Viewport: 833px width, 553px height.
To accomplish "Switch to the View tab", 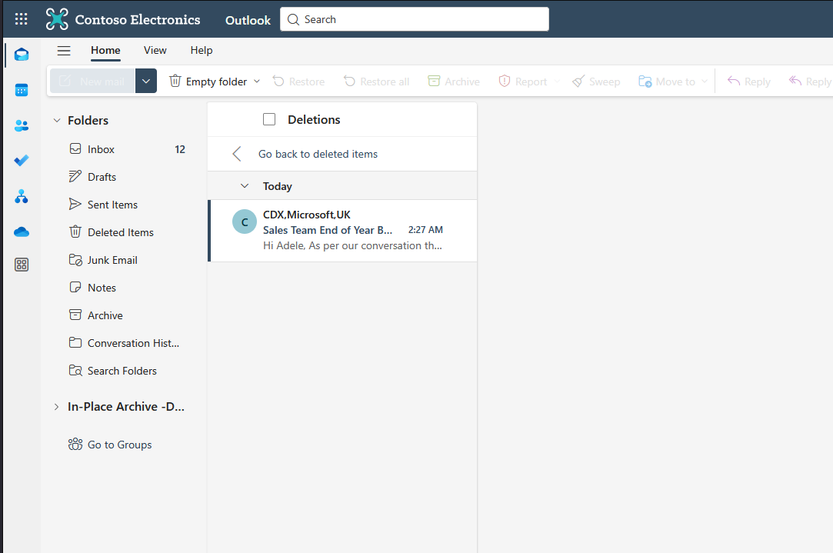I will 155,50.
